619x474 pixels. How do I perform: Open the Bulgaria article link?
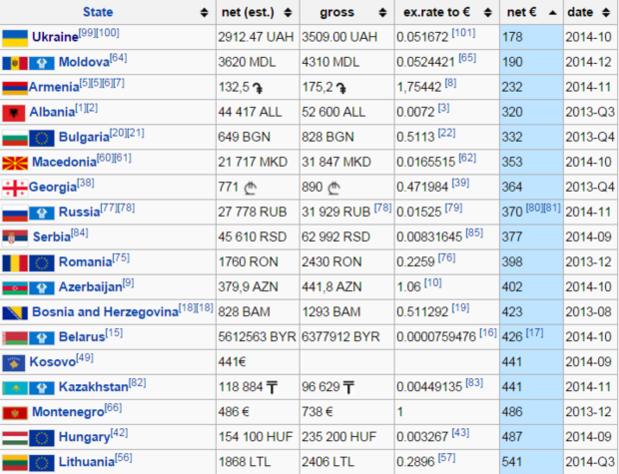(84, 137)
